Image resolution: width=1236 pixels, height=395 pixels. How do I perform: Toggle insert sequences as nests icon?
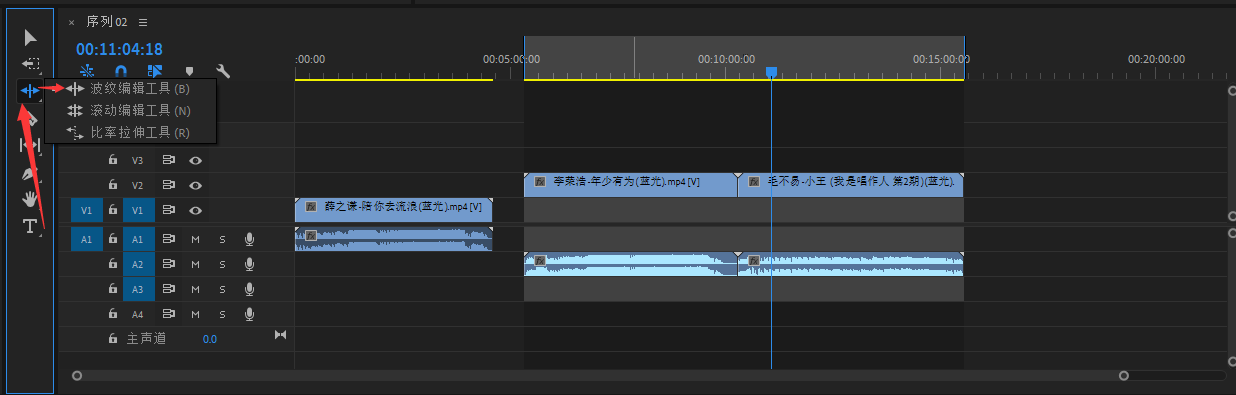87,71
